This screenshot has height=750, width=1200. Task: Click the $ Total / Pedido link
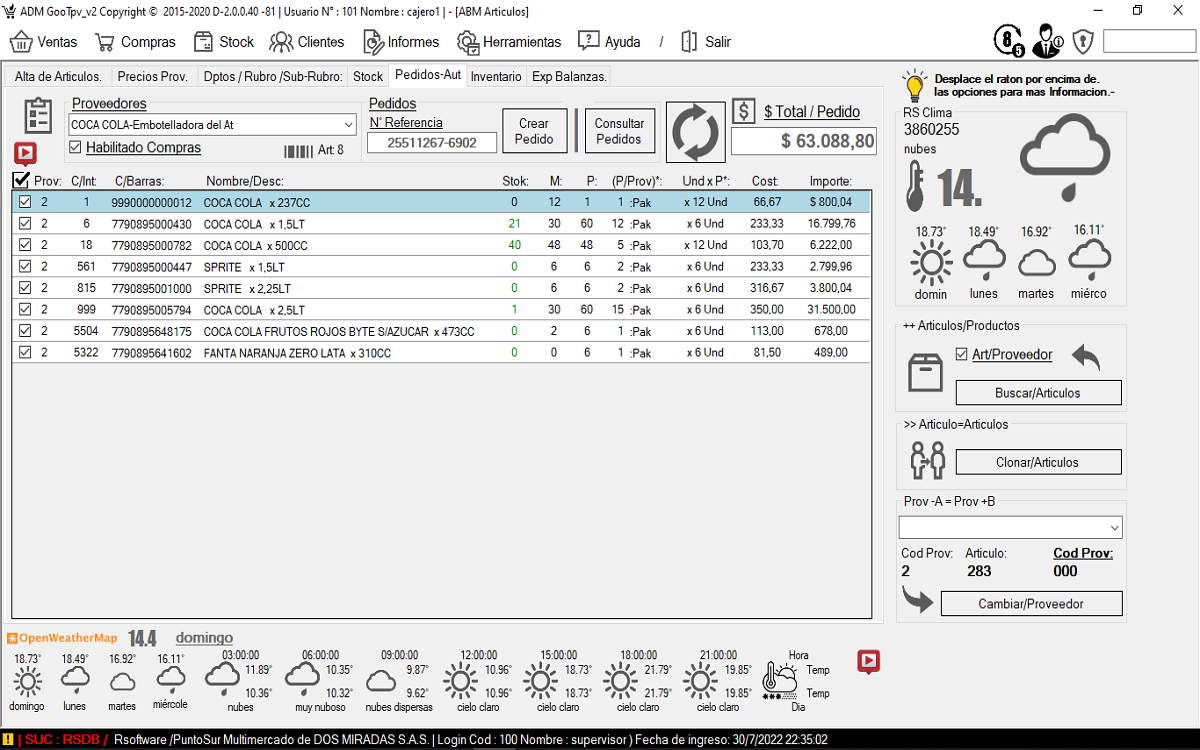(811, 112)
